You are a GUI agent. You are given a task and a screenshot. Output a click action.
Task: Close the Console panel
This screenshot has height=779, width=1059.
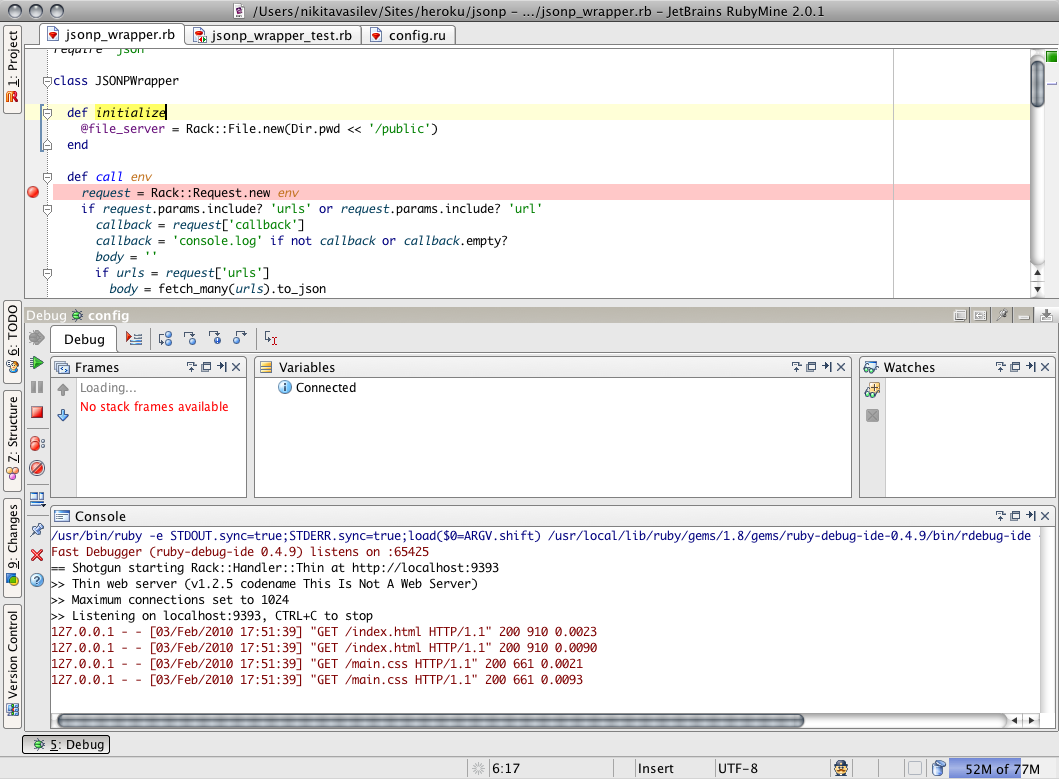coord(1045,516)
